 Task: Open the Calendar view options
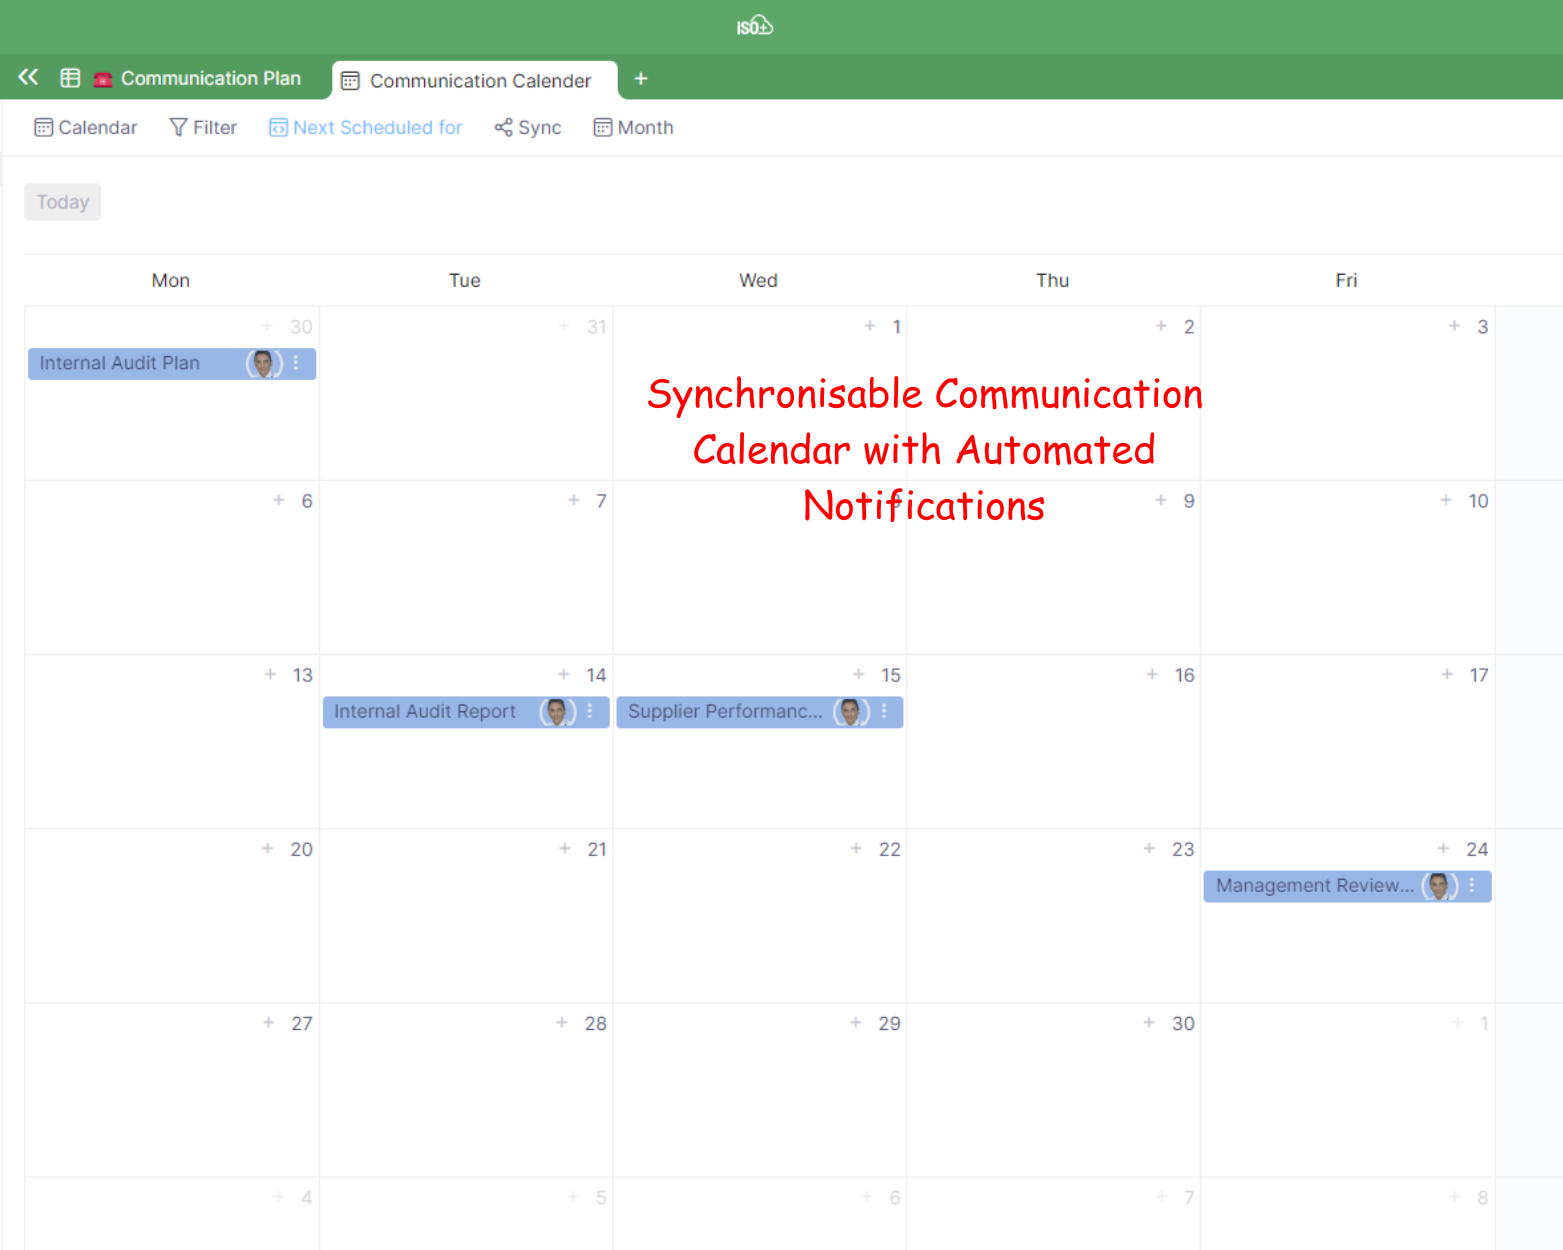[86, 128]
